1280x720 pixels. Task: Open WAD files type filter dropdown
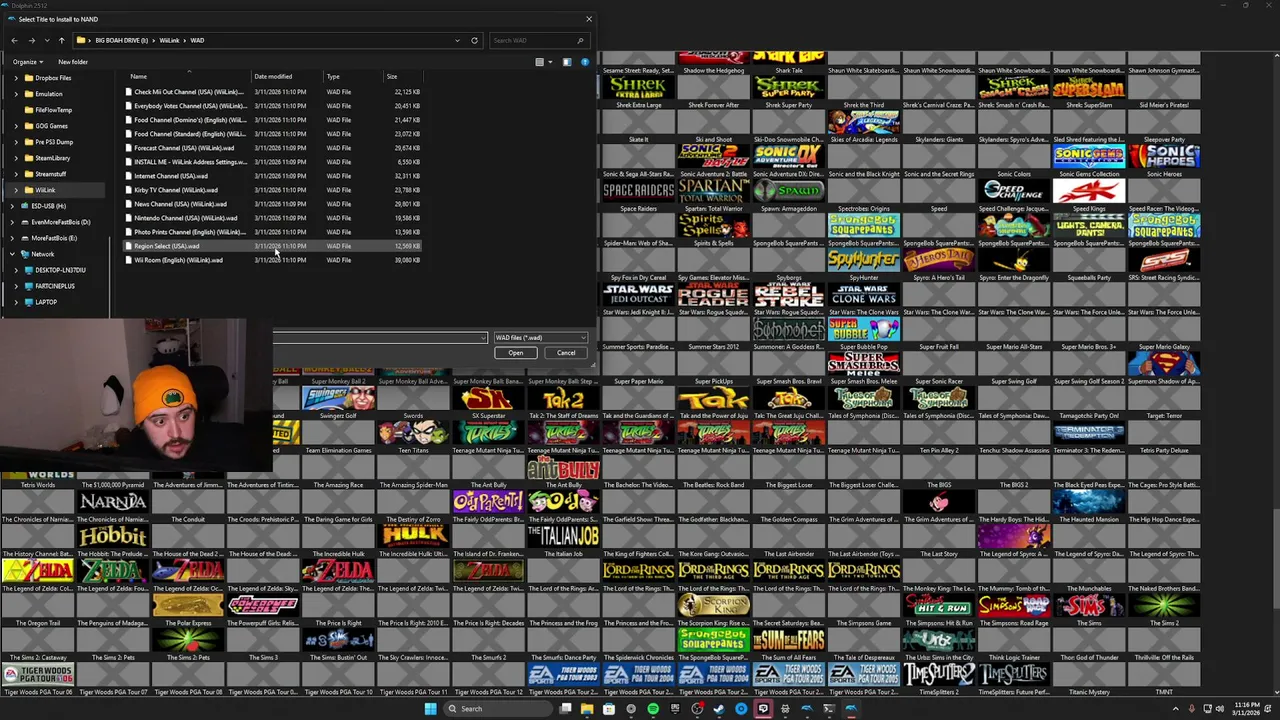coord(540,338)
